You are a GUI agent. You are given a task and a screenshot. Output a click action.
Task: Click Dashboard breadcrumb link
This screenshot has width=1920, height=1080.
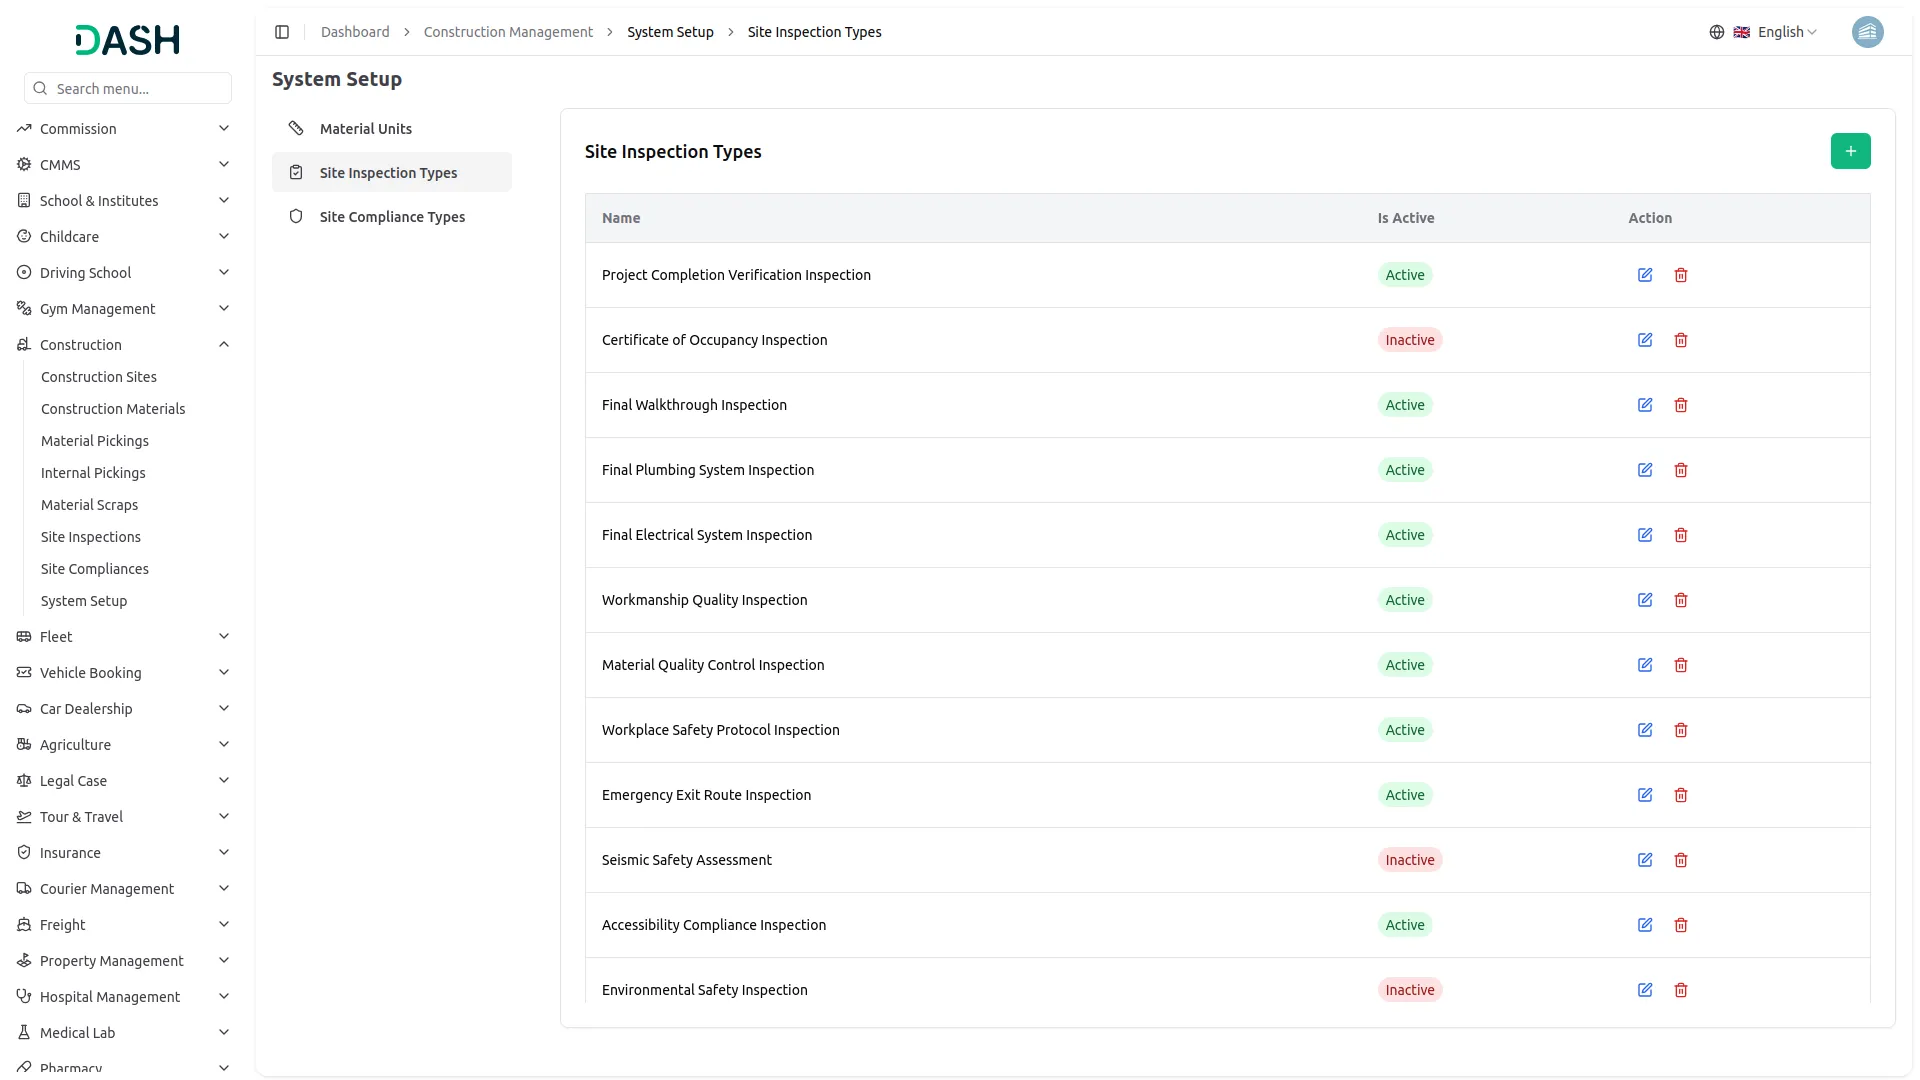355,32
